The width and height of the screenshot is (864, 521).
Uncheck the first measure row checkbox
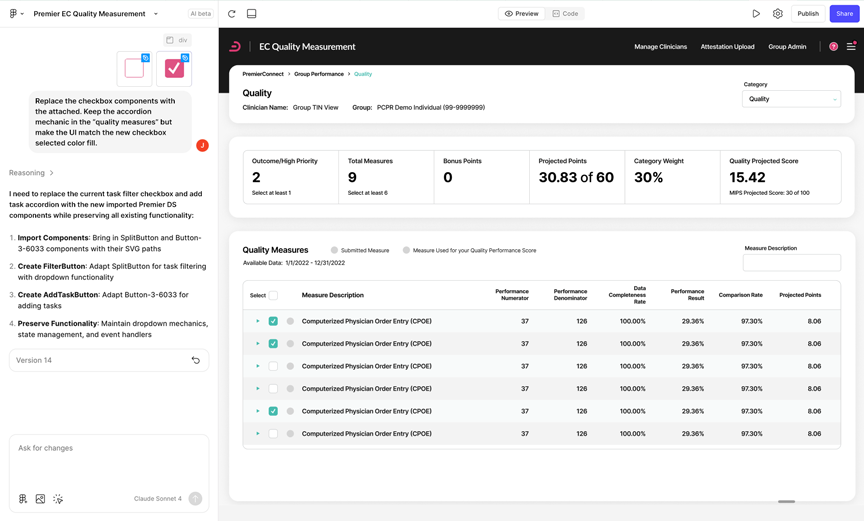273,321
